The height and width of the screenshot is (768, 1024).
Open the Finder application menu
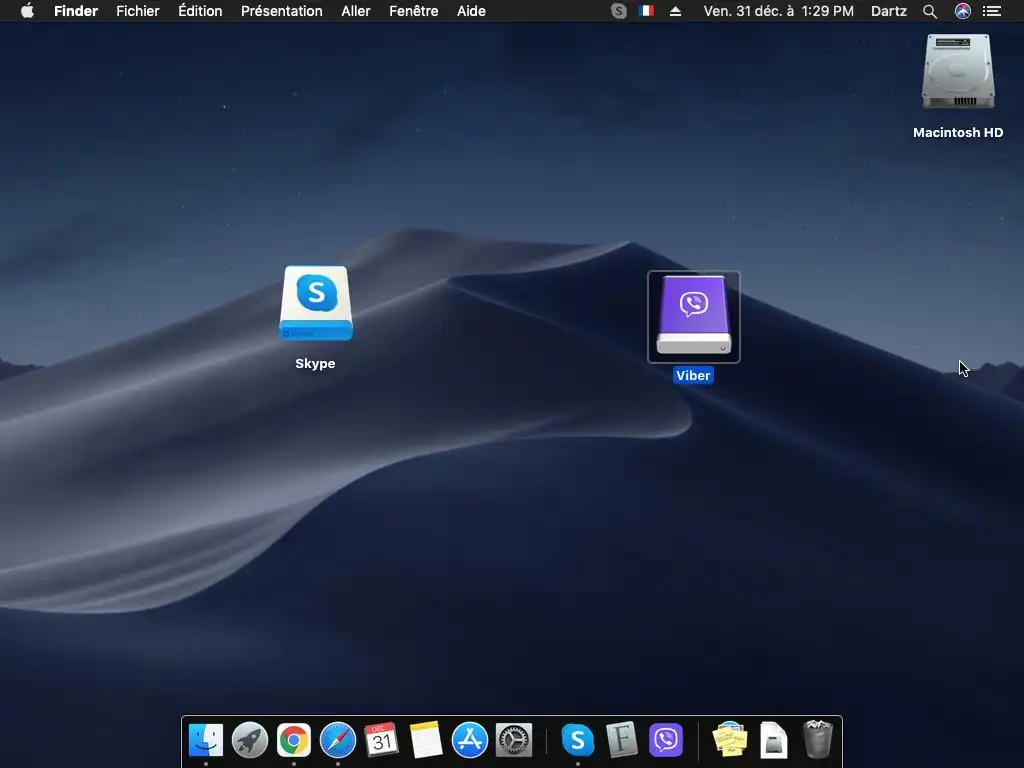click(x=76, y=11)
